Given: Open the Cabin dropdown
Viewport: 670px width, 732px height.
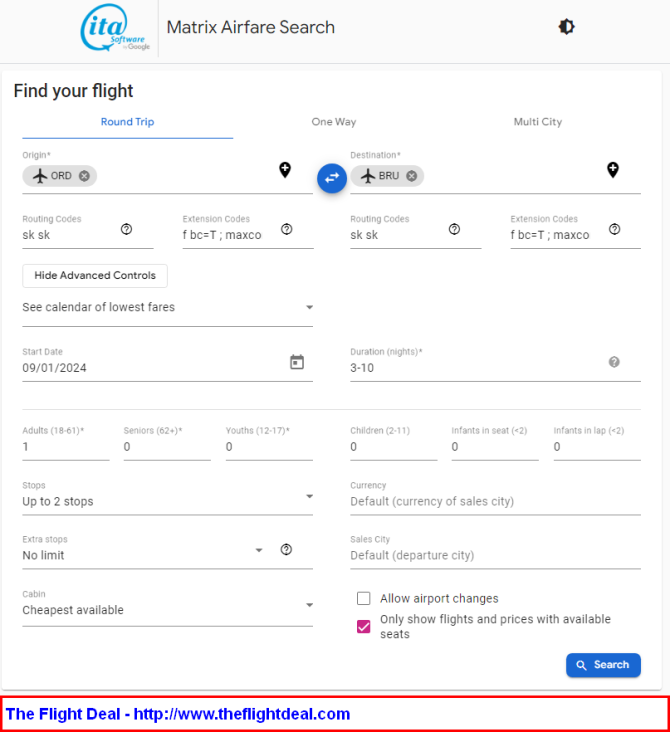Looking at the screenshot, I should (168, 610).
